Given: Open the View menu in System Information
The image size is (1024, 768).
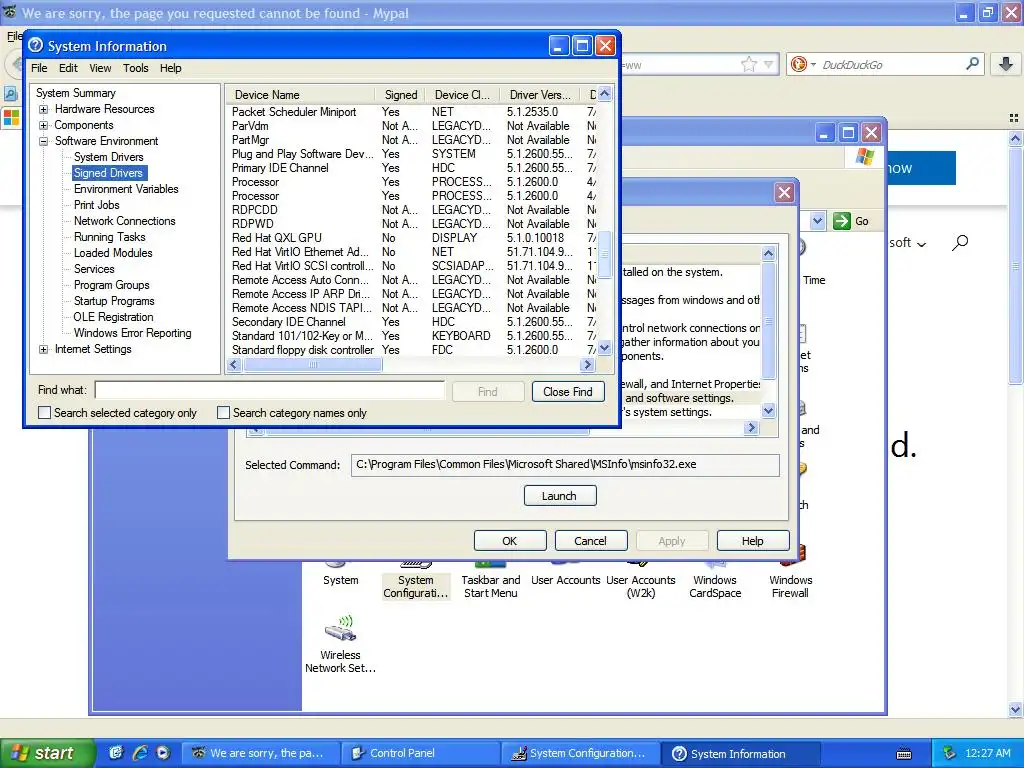Looking at the screenshot, I should 100,68.
